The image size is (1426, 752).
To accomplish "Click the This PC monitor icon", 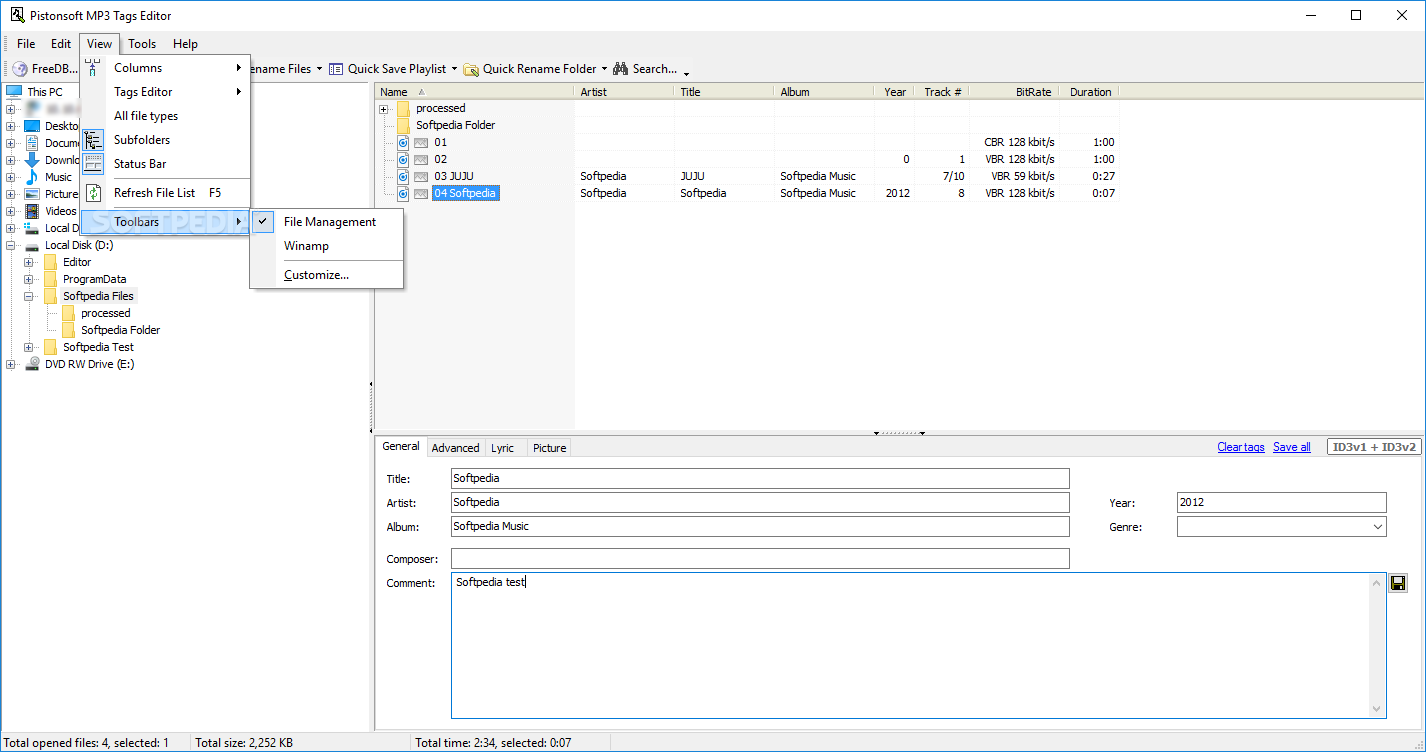I will [x=14, y=92].
